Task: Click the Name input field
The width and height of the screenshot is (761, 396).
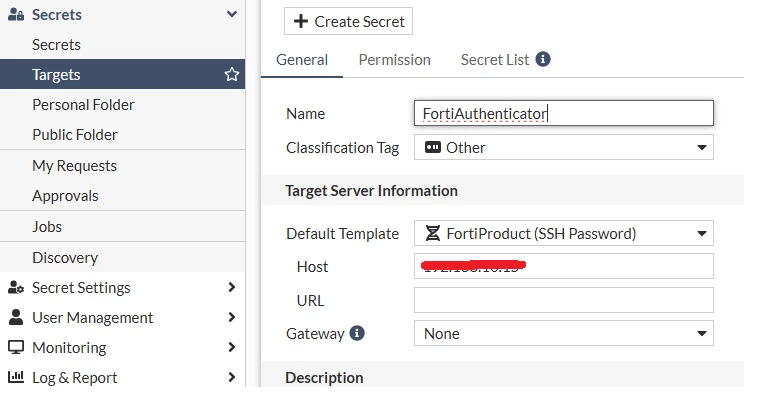Action: 563,113
